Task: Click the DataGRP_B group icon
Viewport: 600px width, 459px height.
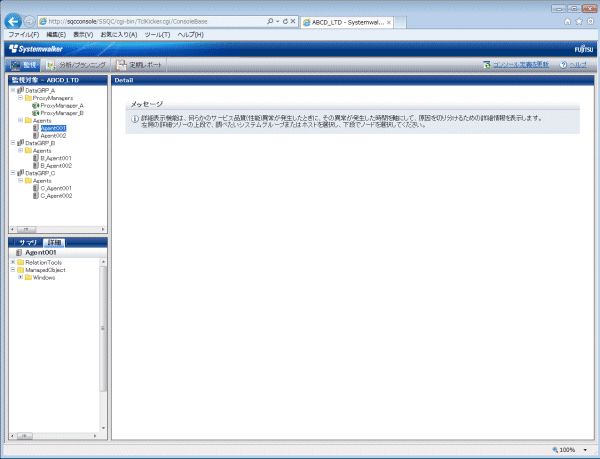Action: coord(20,143)
